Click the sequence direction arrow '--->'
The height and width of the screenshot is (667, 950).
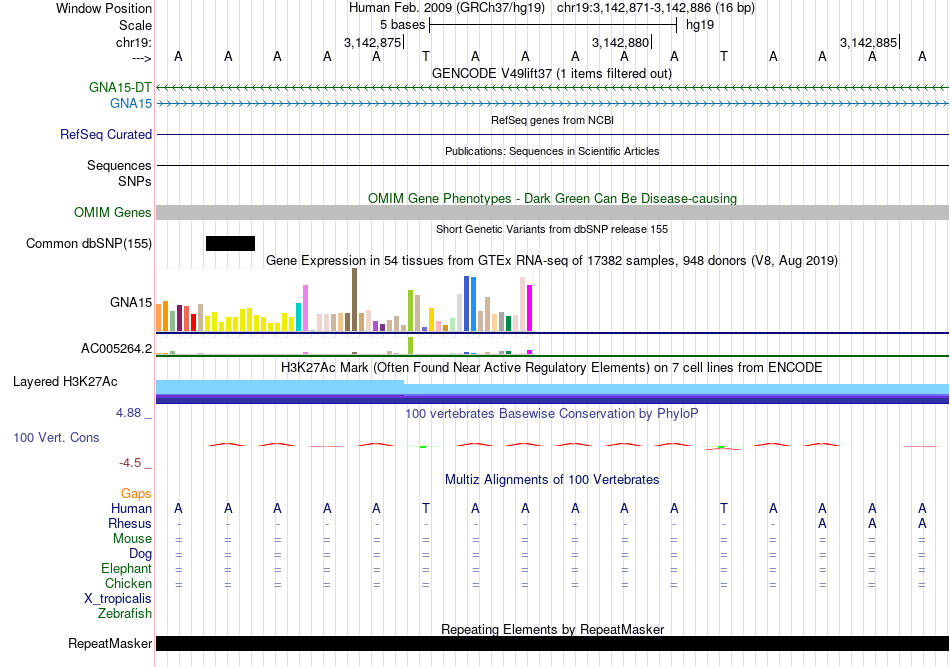141,58
